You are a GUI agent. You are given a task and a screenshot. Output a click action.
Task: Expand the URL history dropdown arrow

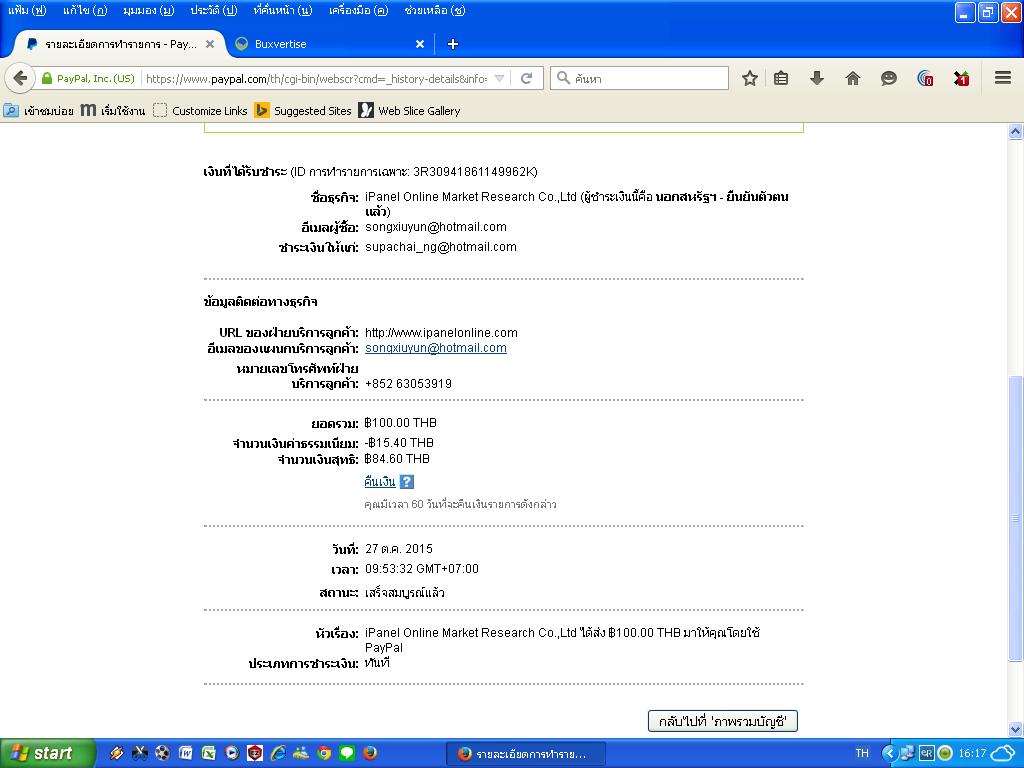point(500,78)
